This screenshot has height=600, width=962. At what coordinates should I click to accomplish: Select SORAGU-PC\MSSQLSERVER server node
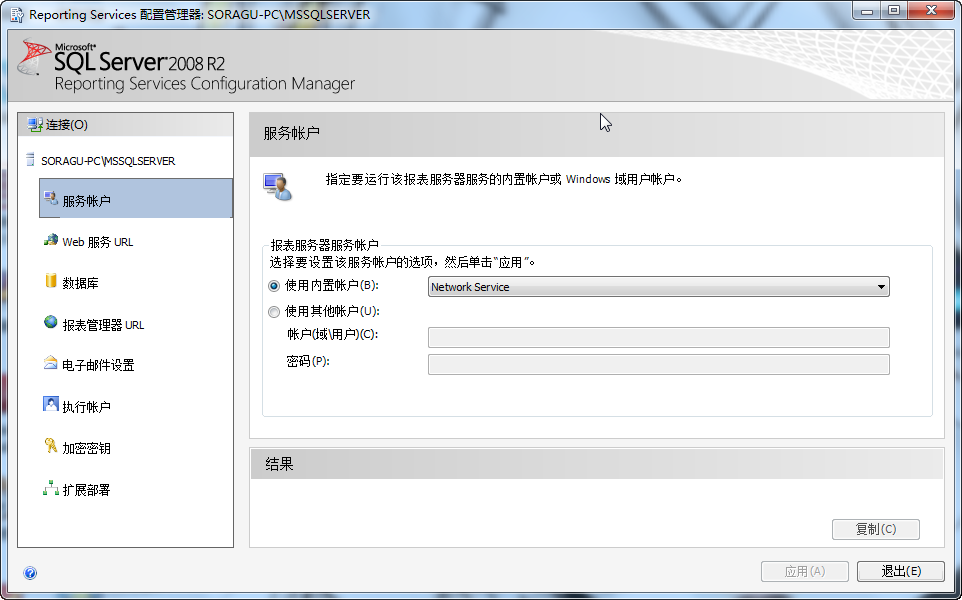click(x=108, y=161)
